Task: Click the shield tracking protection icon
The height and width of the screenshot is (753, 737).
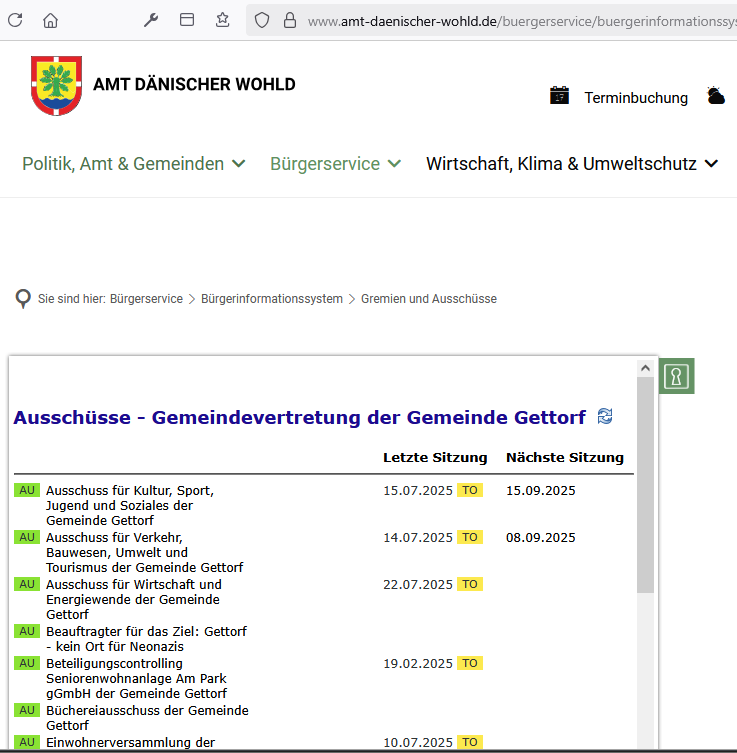Action: (262, 20)
